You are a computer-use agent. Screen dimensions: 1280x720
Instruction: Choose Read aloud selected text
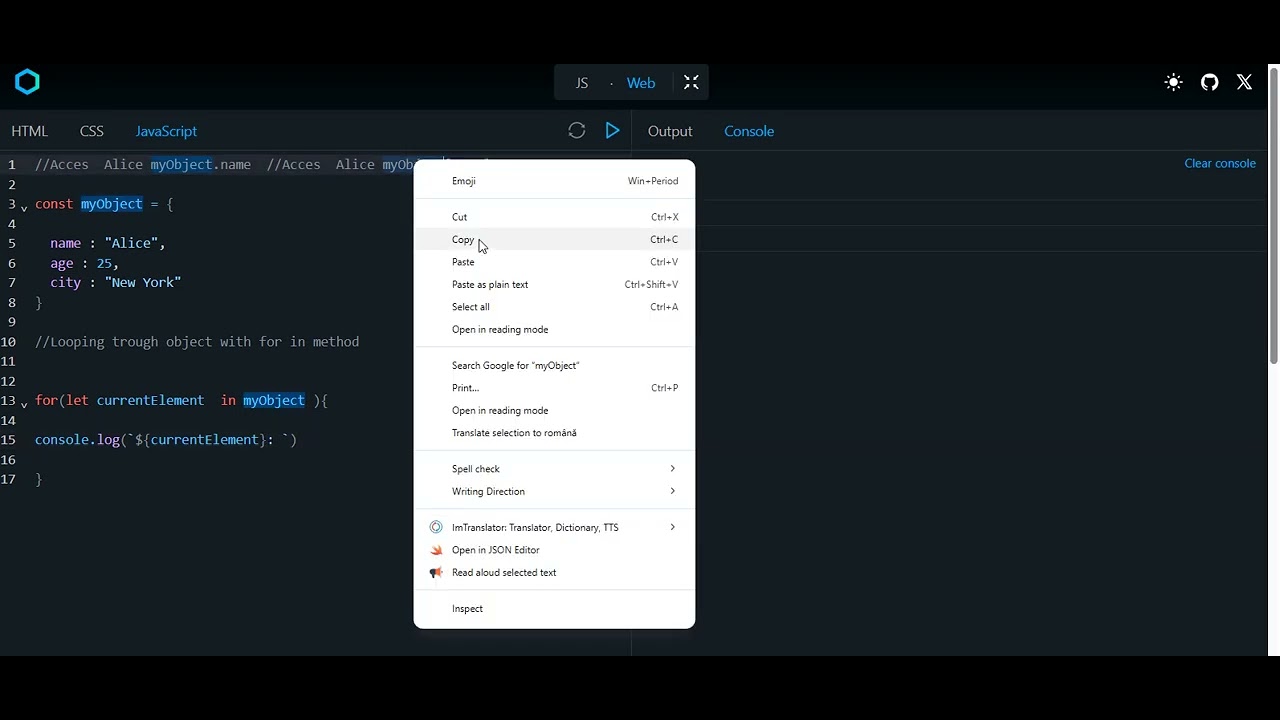pyautogui.click(x=554, y=573)
